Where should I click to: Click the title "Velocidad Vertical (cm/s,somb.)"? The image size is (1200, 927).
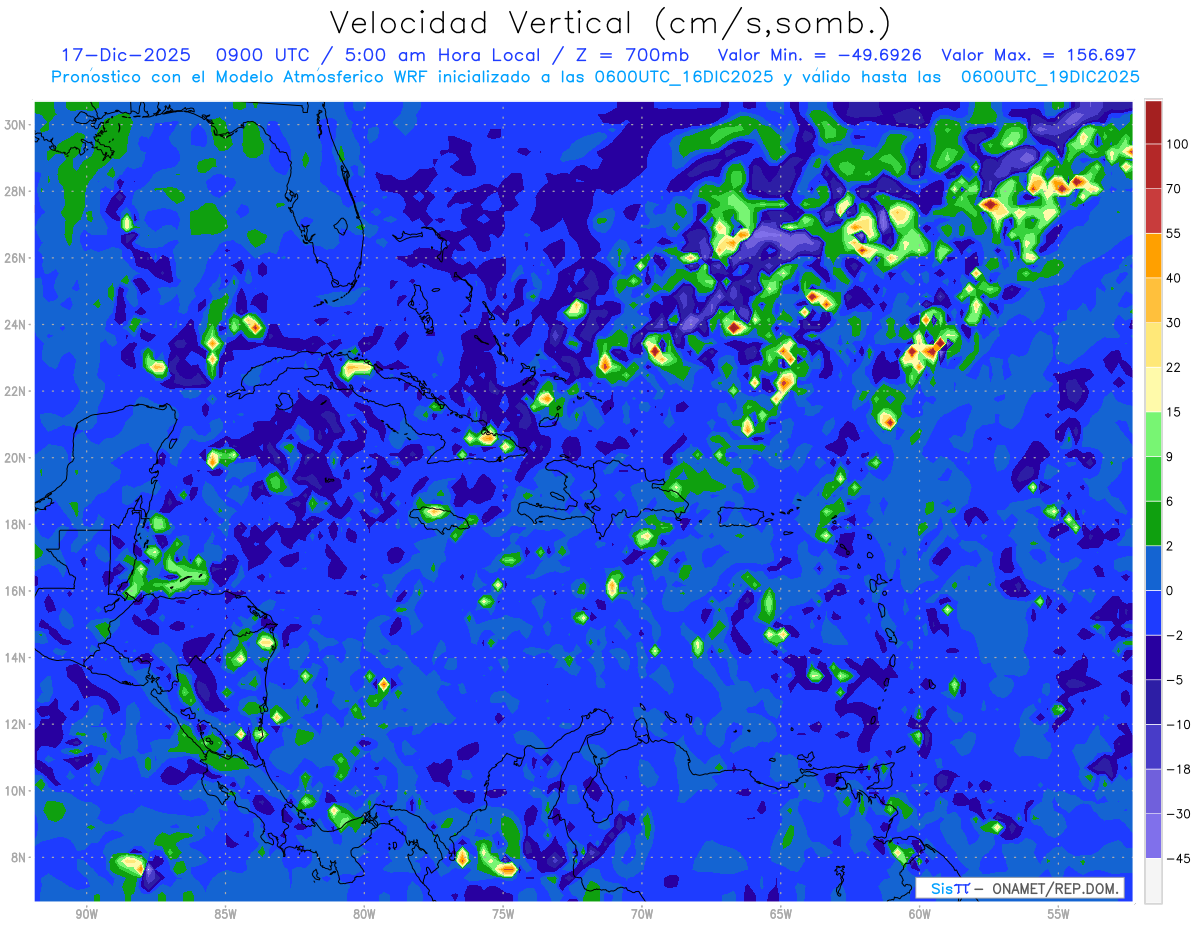(610, 24)
